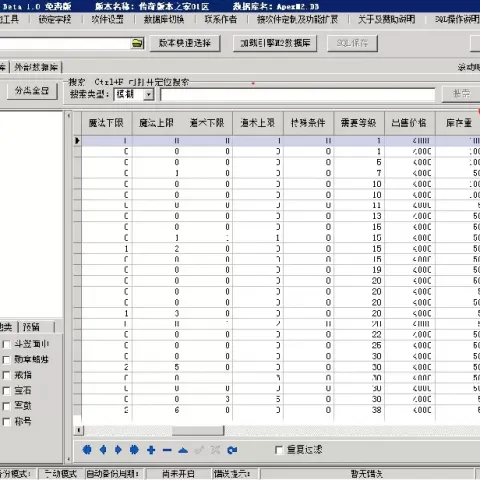Tick the checkbox above 称号

tap(6, 406)
